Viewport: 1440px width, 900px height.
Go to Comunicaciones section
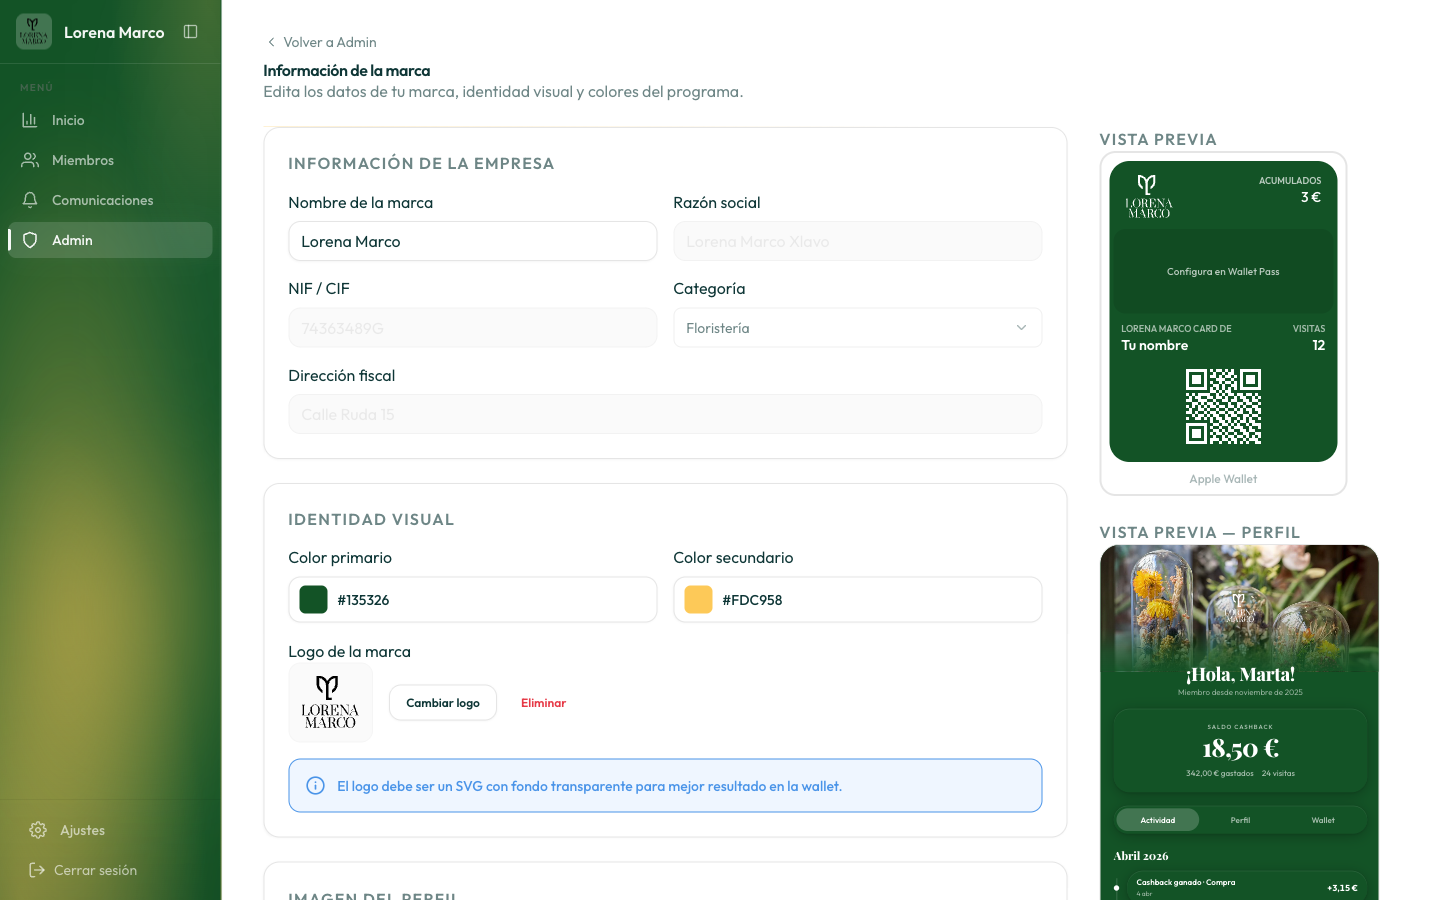110,200
